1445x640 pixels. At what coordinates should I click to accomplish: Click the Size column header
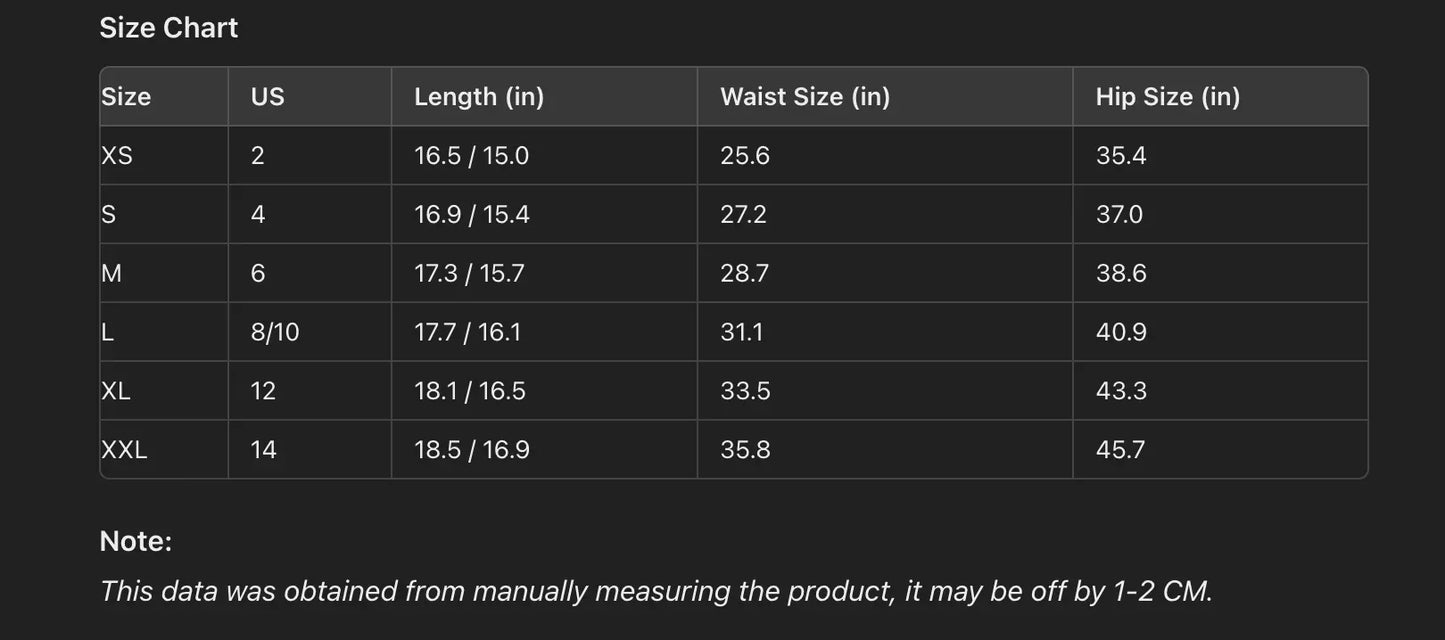(126, 97)
